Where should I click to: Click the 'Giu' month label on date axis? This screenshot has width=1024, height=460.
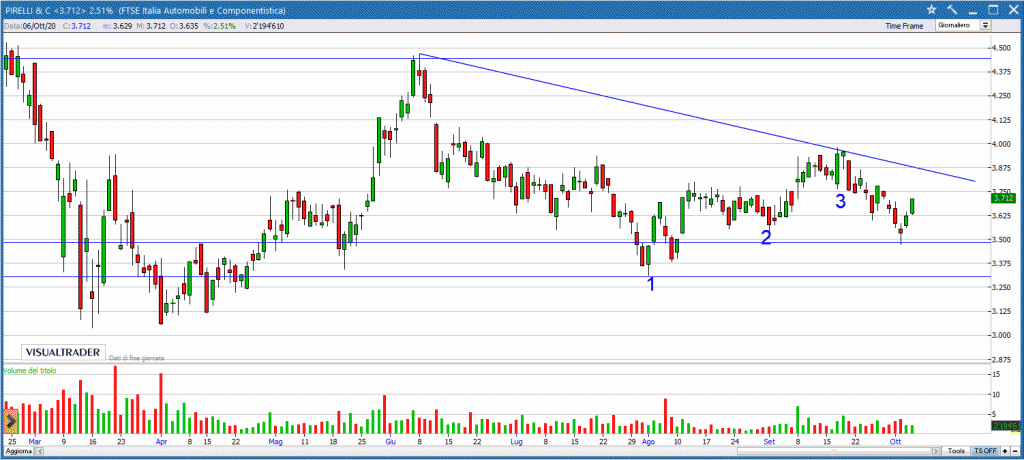[x=390, y=442]
